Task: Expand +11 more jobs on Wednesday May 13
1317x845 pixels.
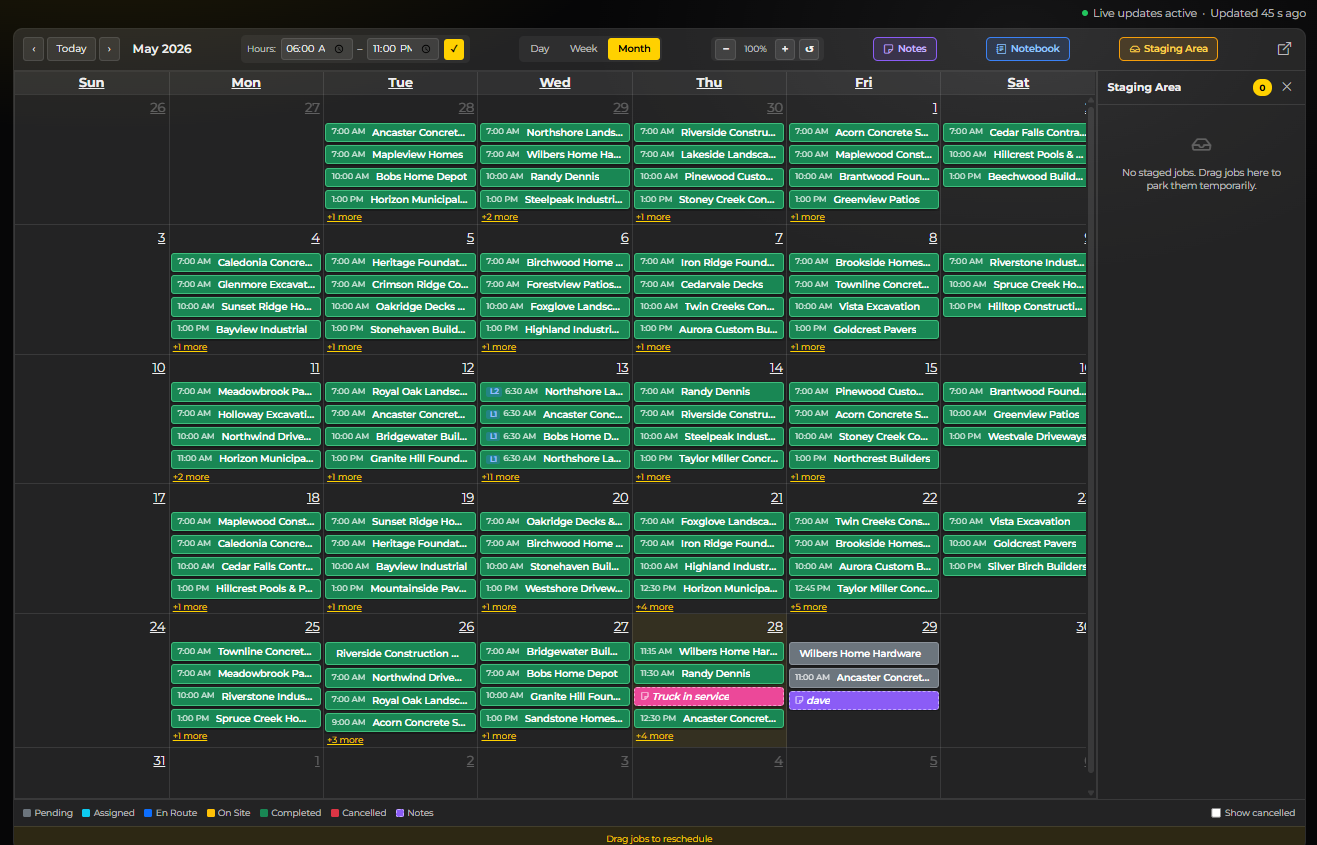Action: (500, 477)
